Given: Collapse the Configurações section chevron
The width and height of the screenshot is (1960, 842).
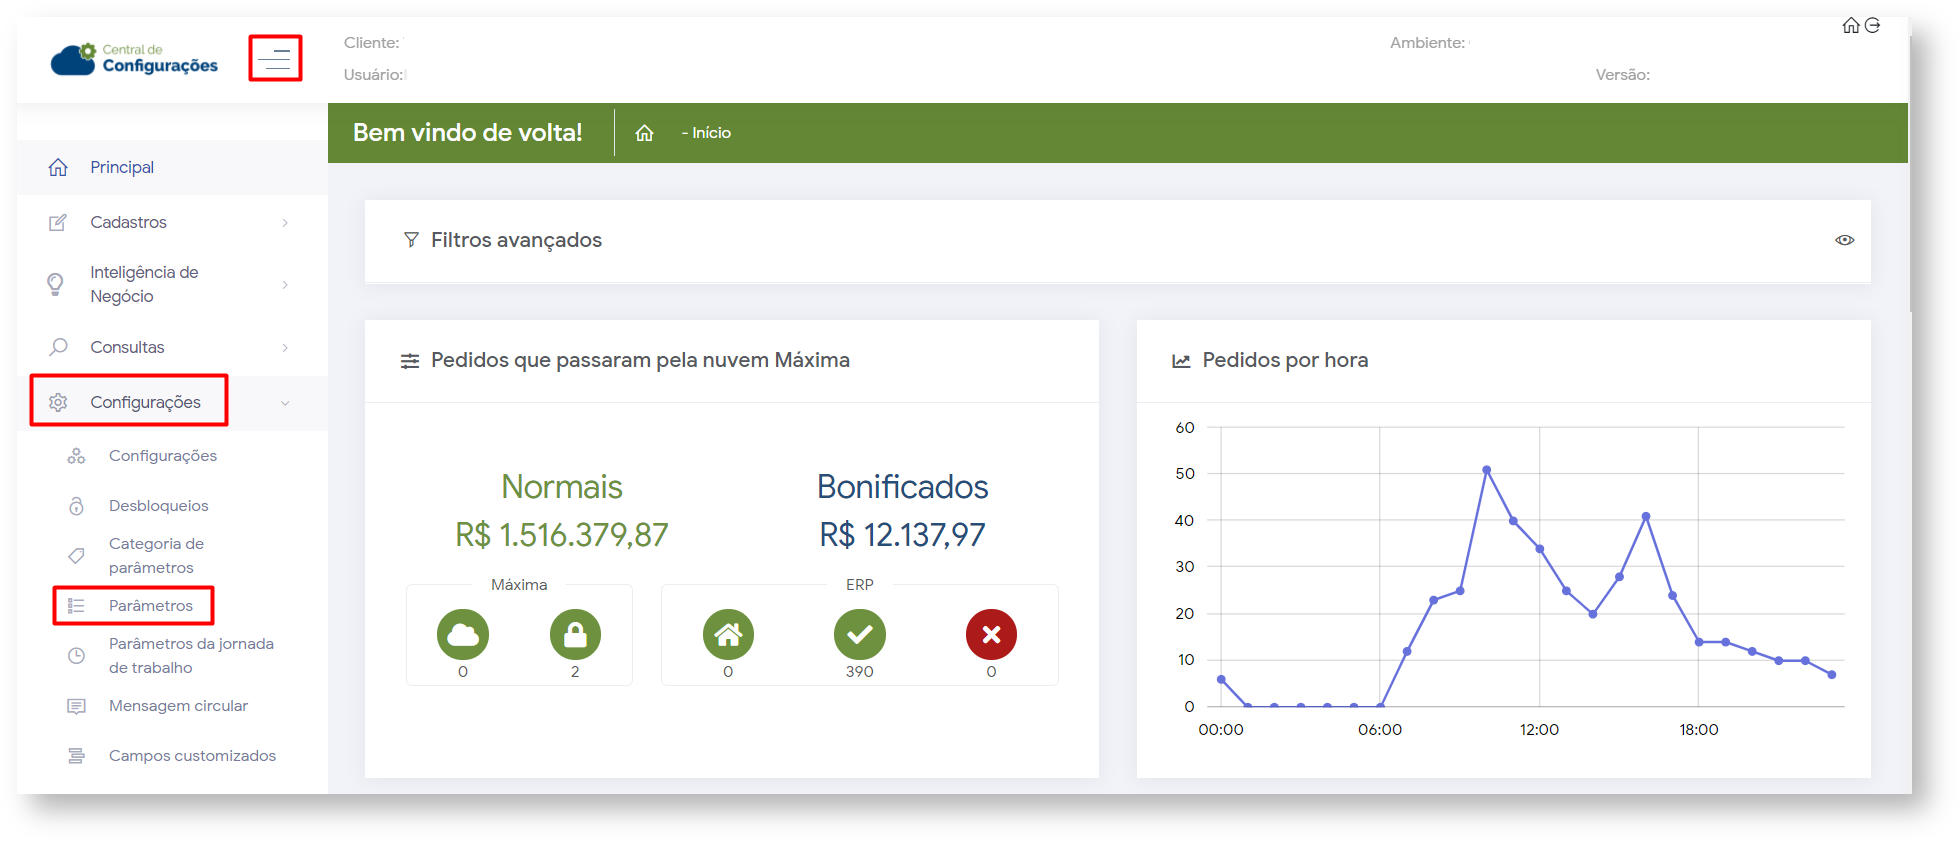Looking at the screenshot, I should 285,403.
